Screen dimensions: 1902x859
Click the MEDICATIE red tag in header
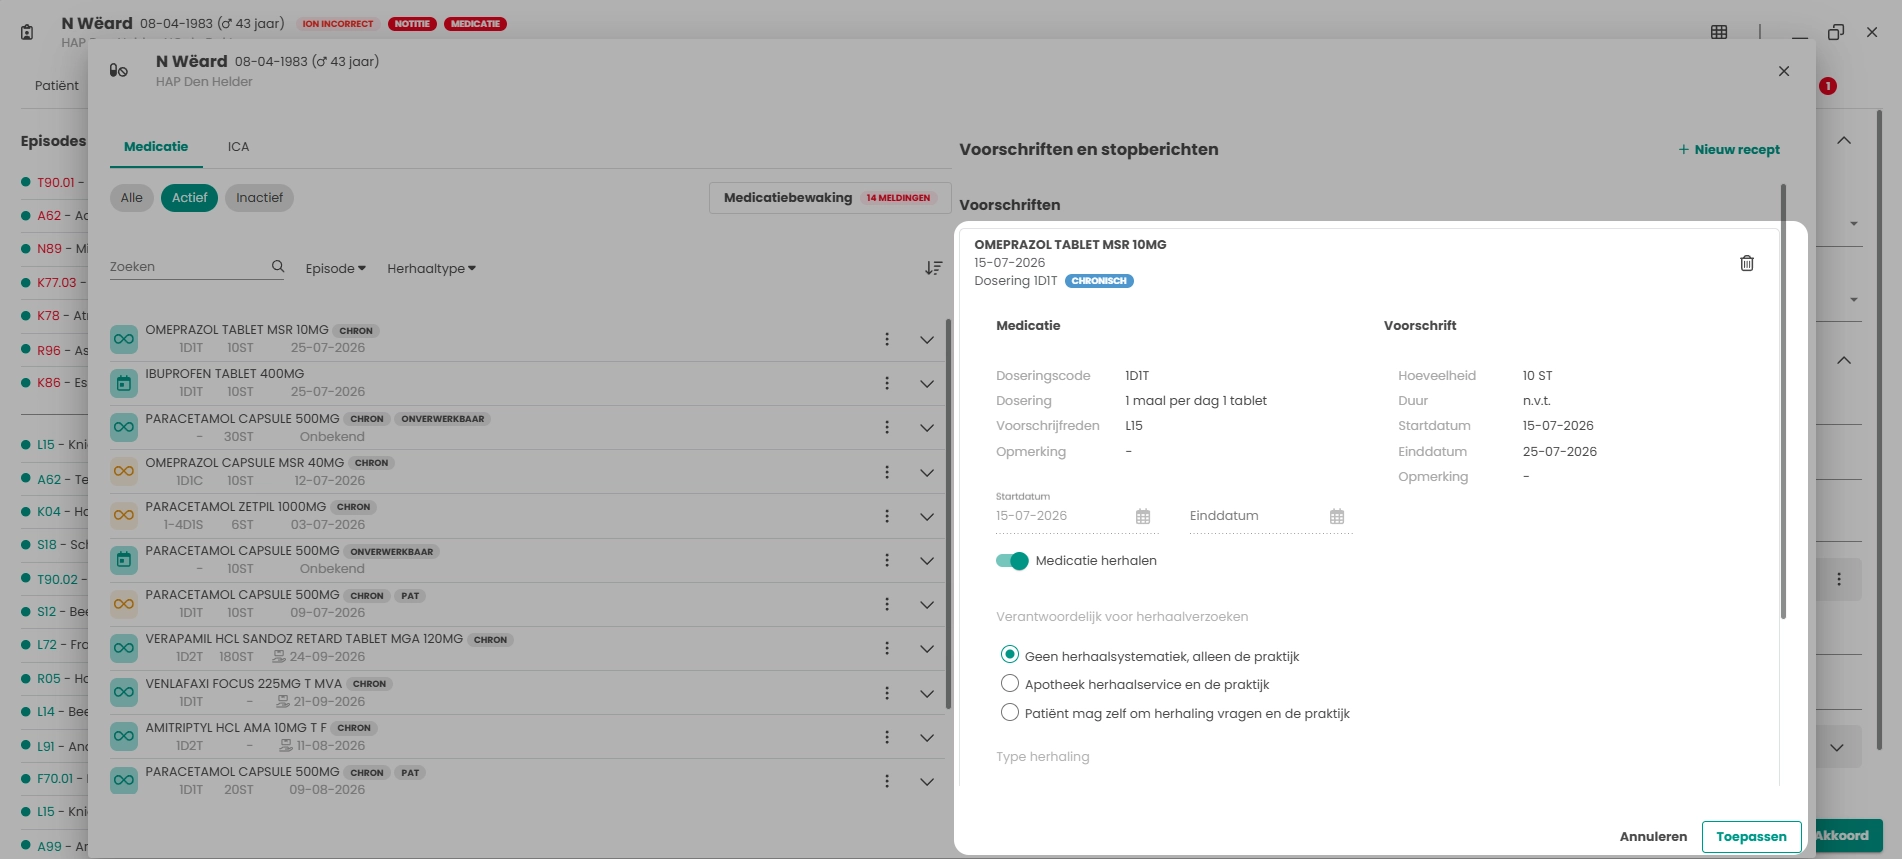[x=475, y=24]
